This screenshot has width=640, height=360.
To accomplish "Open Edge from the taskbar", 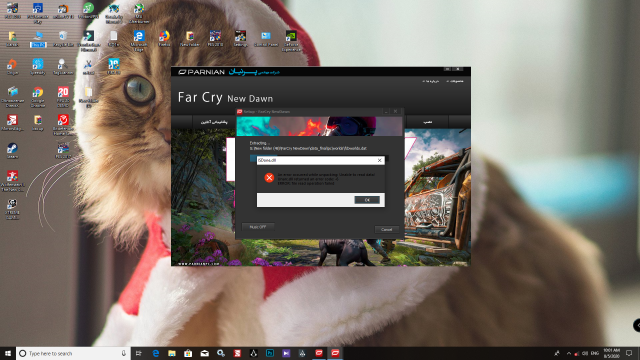I will [156, 353].
